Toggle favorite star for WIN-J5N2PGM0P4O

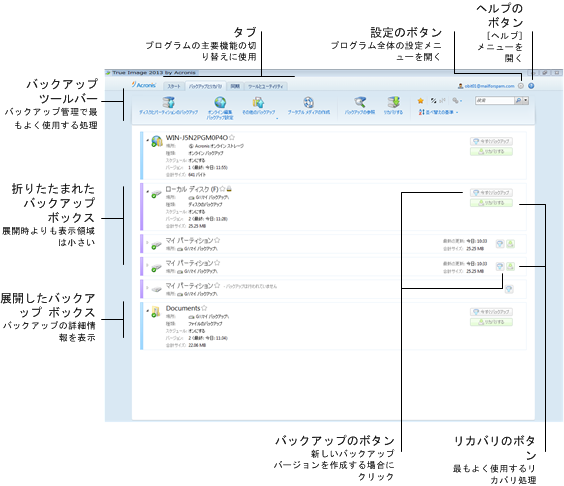coord(232,137)
